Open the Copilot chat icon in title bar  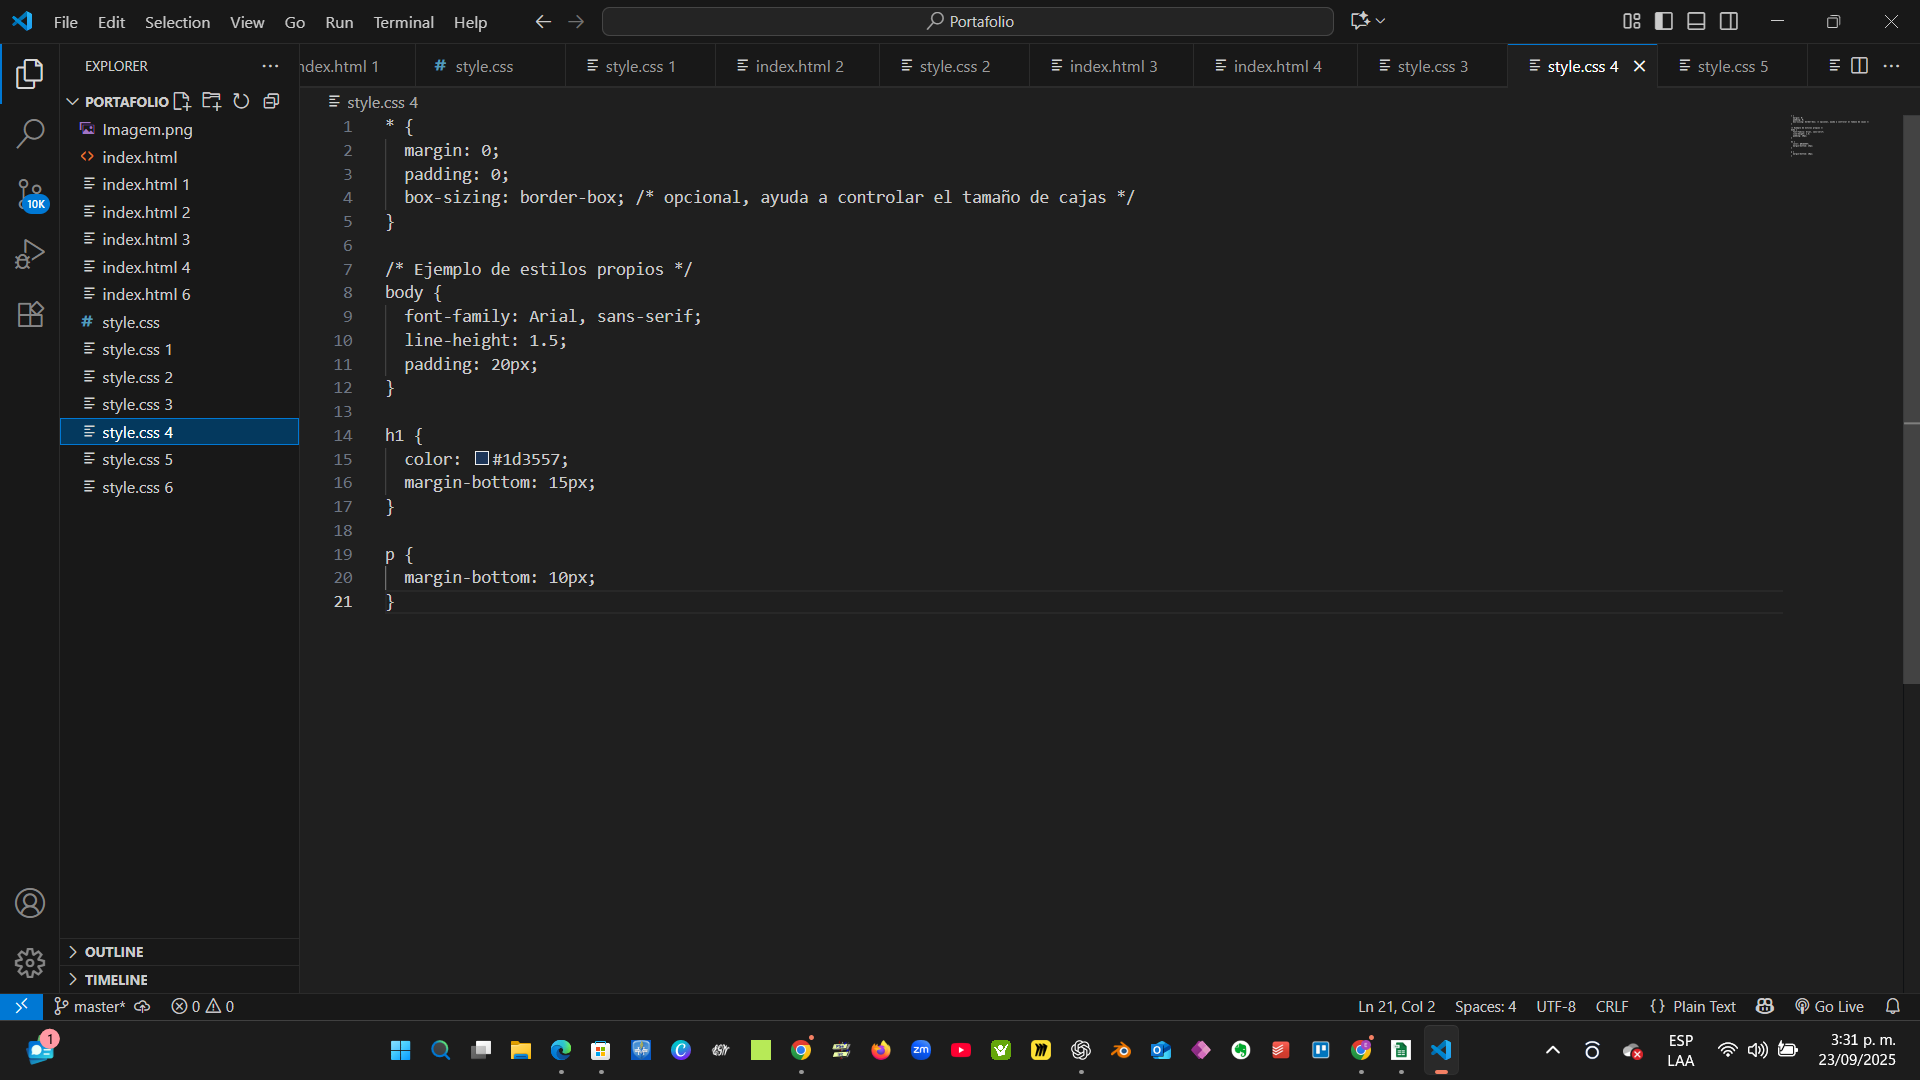(x=1360, y=21)
